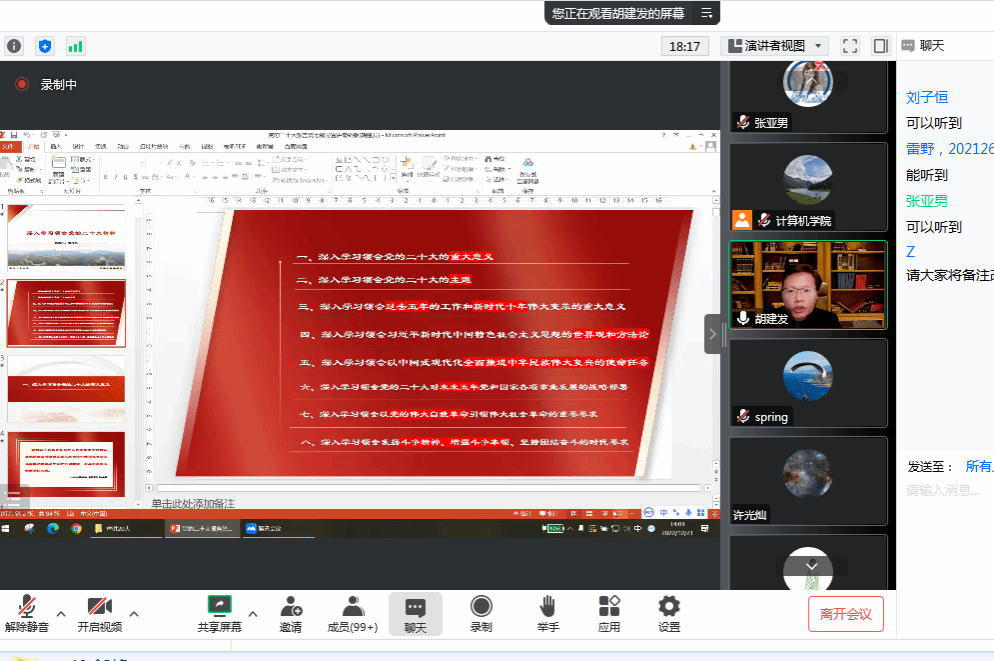Expand the options arrow beside 共享屏幕
Image resolution: width=994 pixels, height=661 pixels.
tap(253, 613)
